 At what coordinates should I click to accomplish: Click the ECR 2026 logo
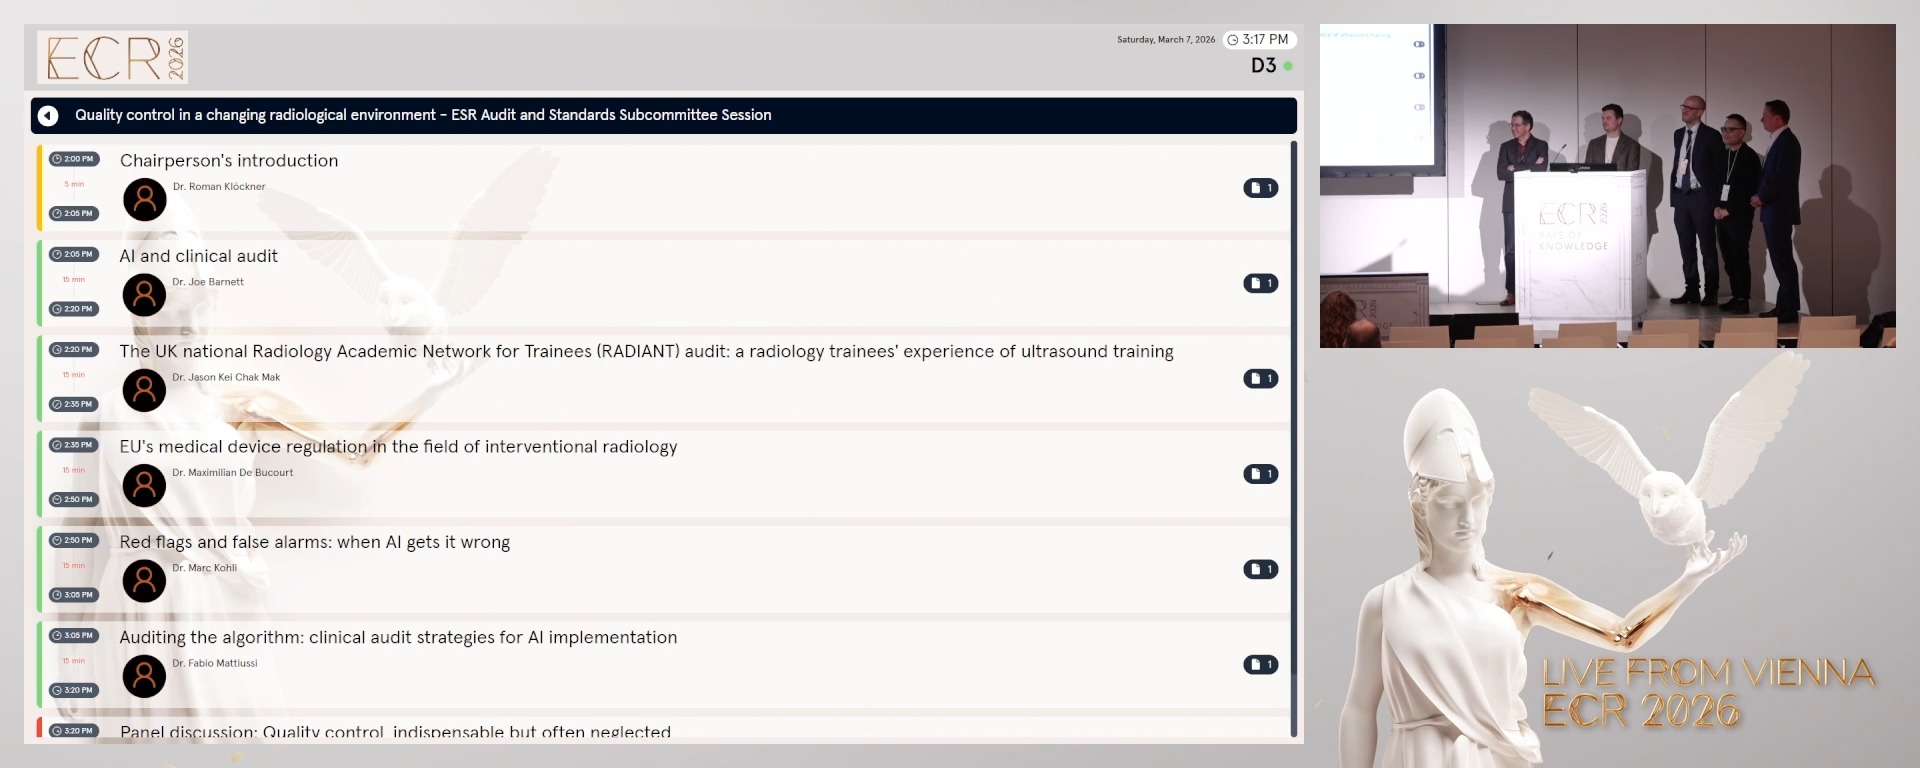(x=113, y=58)
